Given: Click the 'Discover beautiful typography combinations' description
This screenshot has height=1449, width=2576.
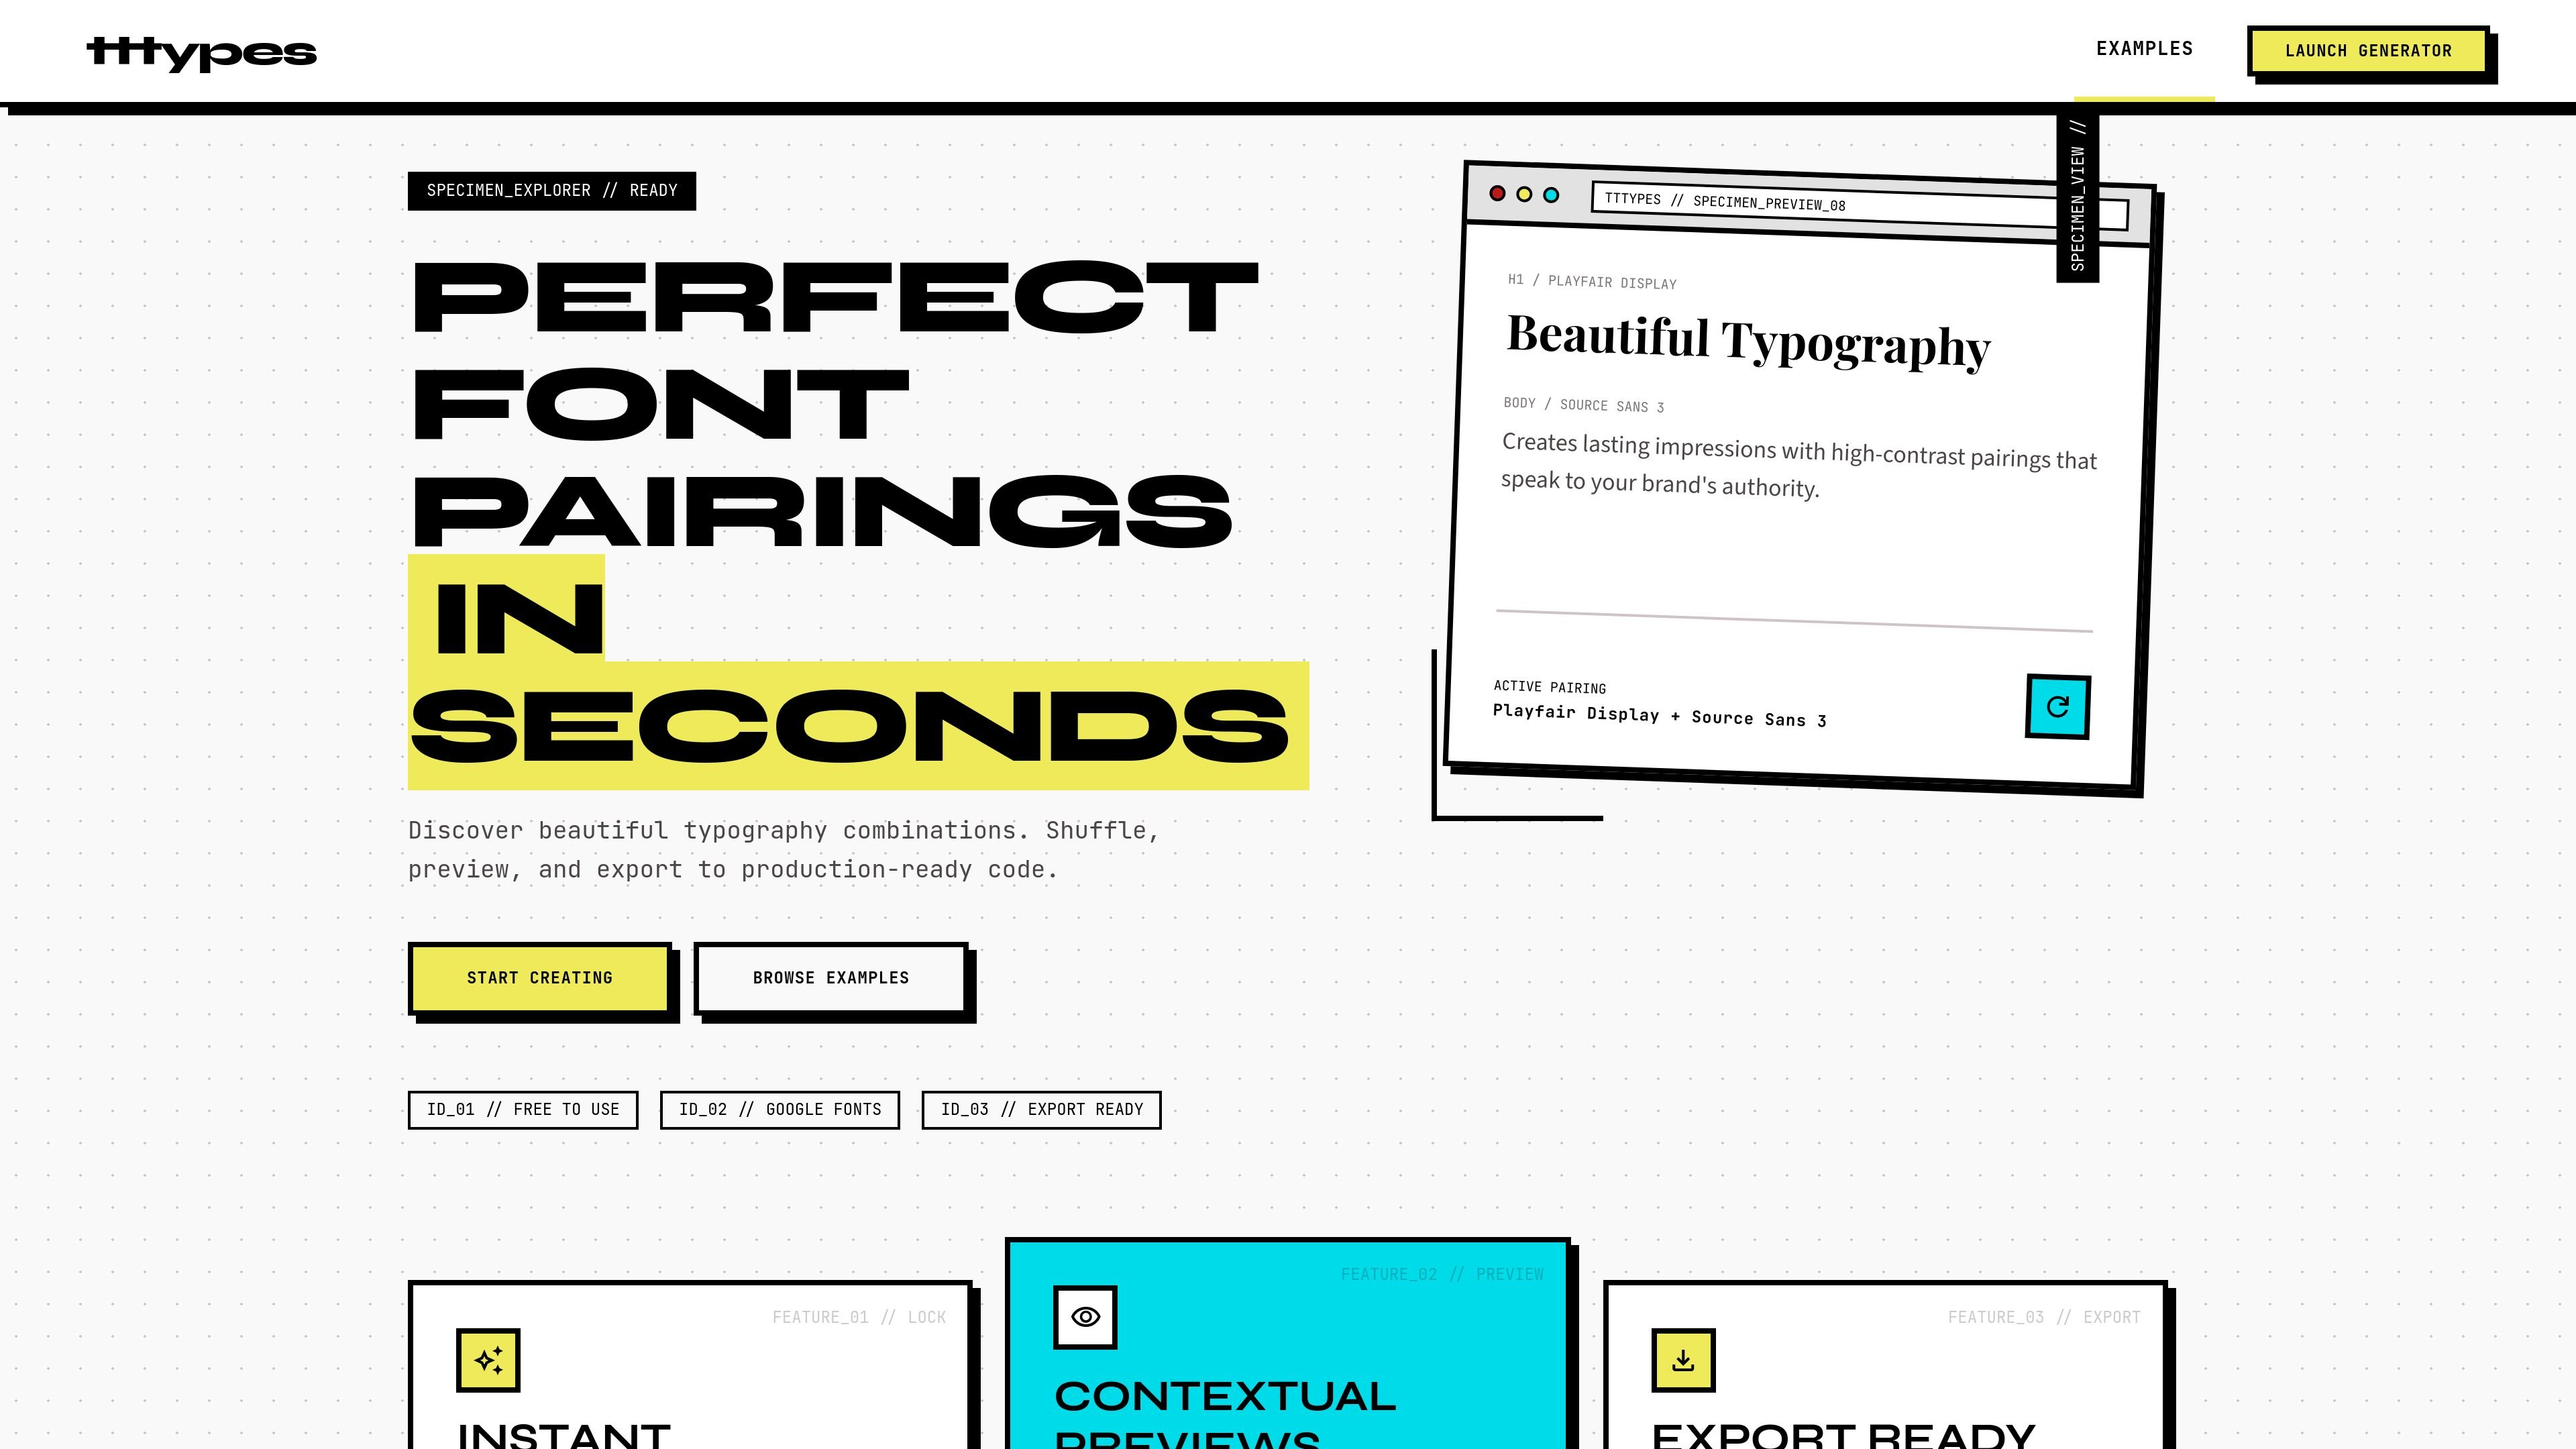Looking at the screenshot, I should pos(783,850).
